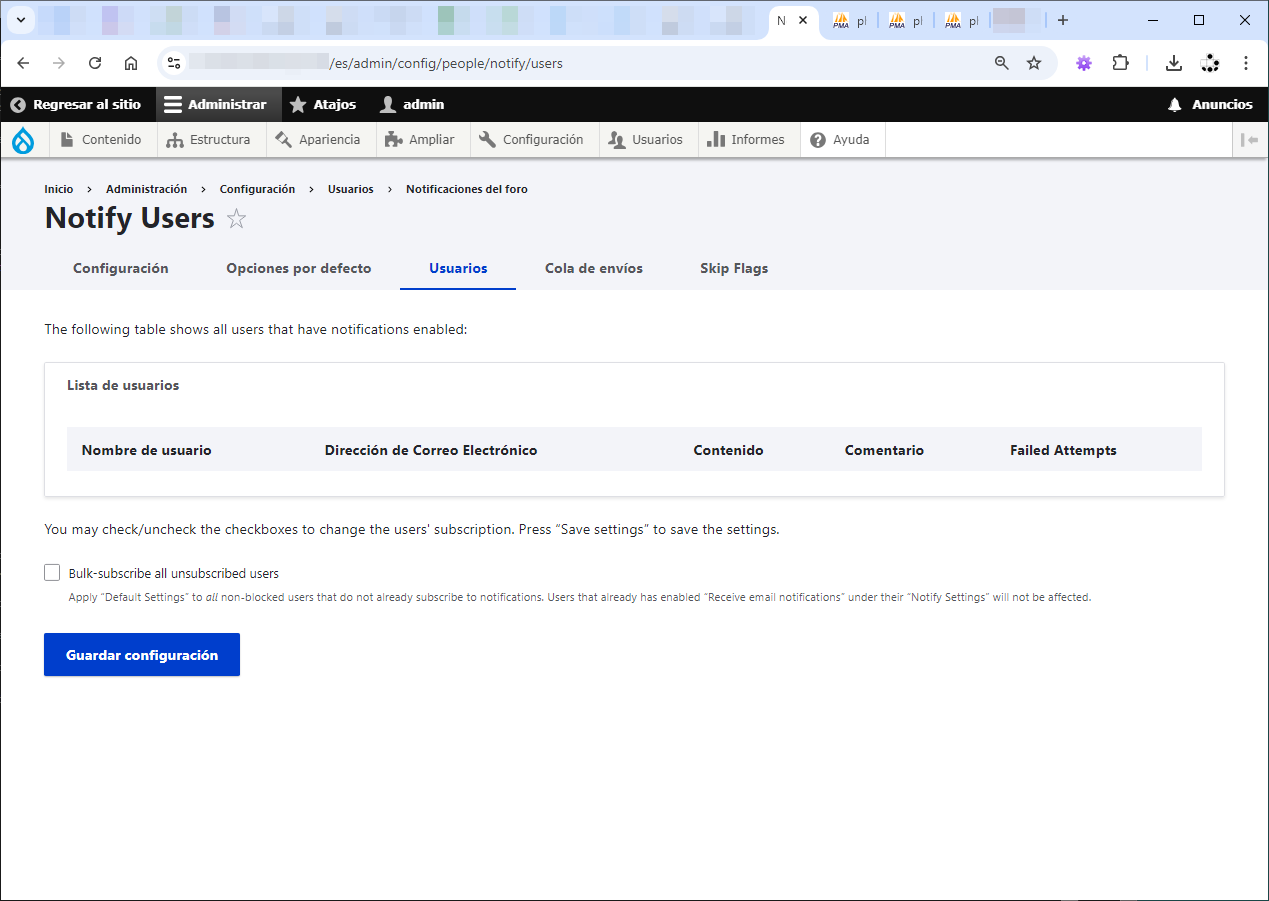The image size is (1269, 901).
Task: Click the browser profile avatar icon
Action: point(1210,63)
